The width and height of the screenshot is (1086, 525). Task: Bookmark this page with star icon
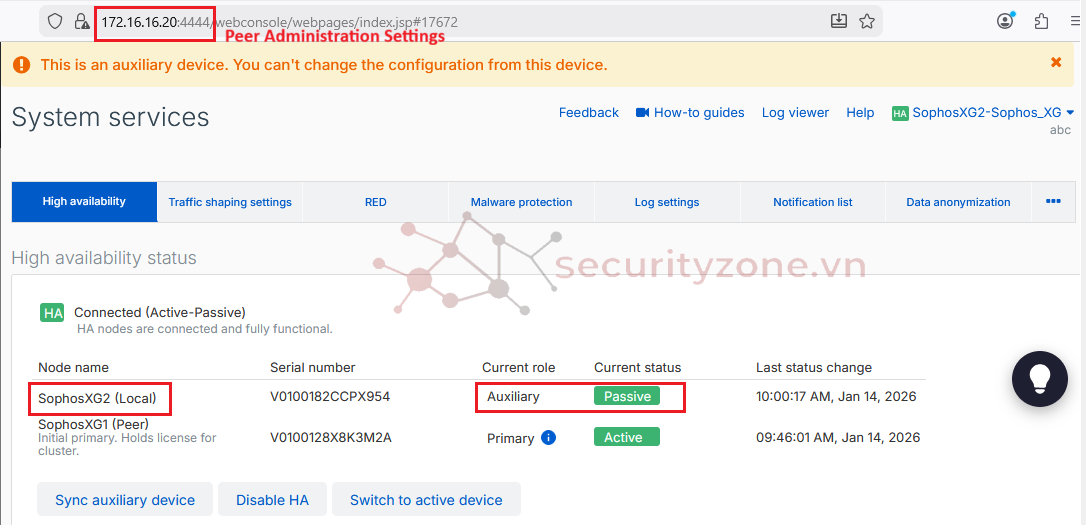pyautogui.click(x=867, y=21)
